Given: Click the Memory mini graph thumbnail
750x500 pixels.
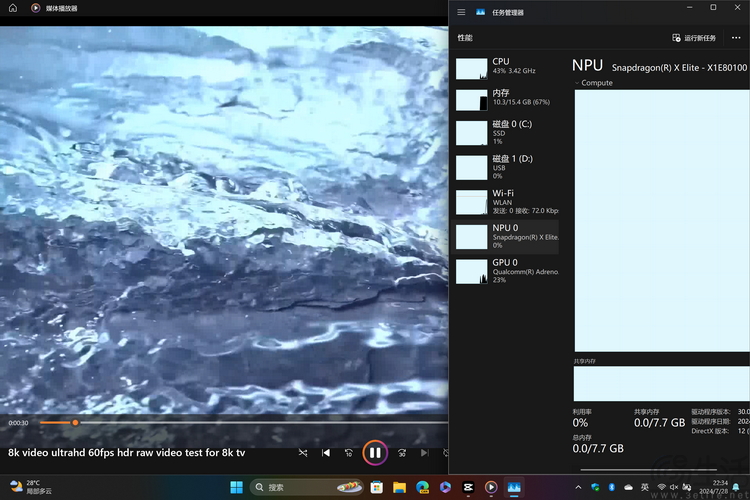Looking at the screenshot, I should (472, 100).
